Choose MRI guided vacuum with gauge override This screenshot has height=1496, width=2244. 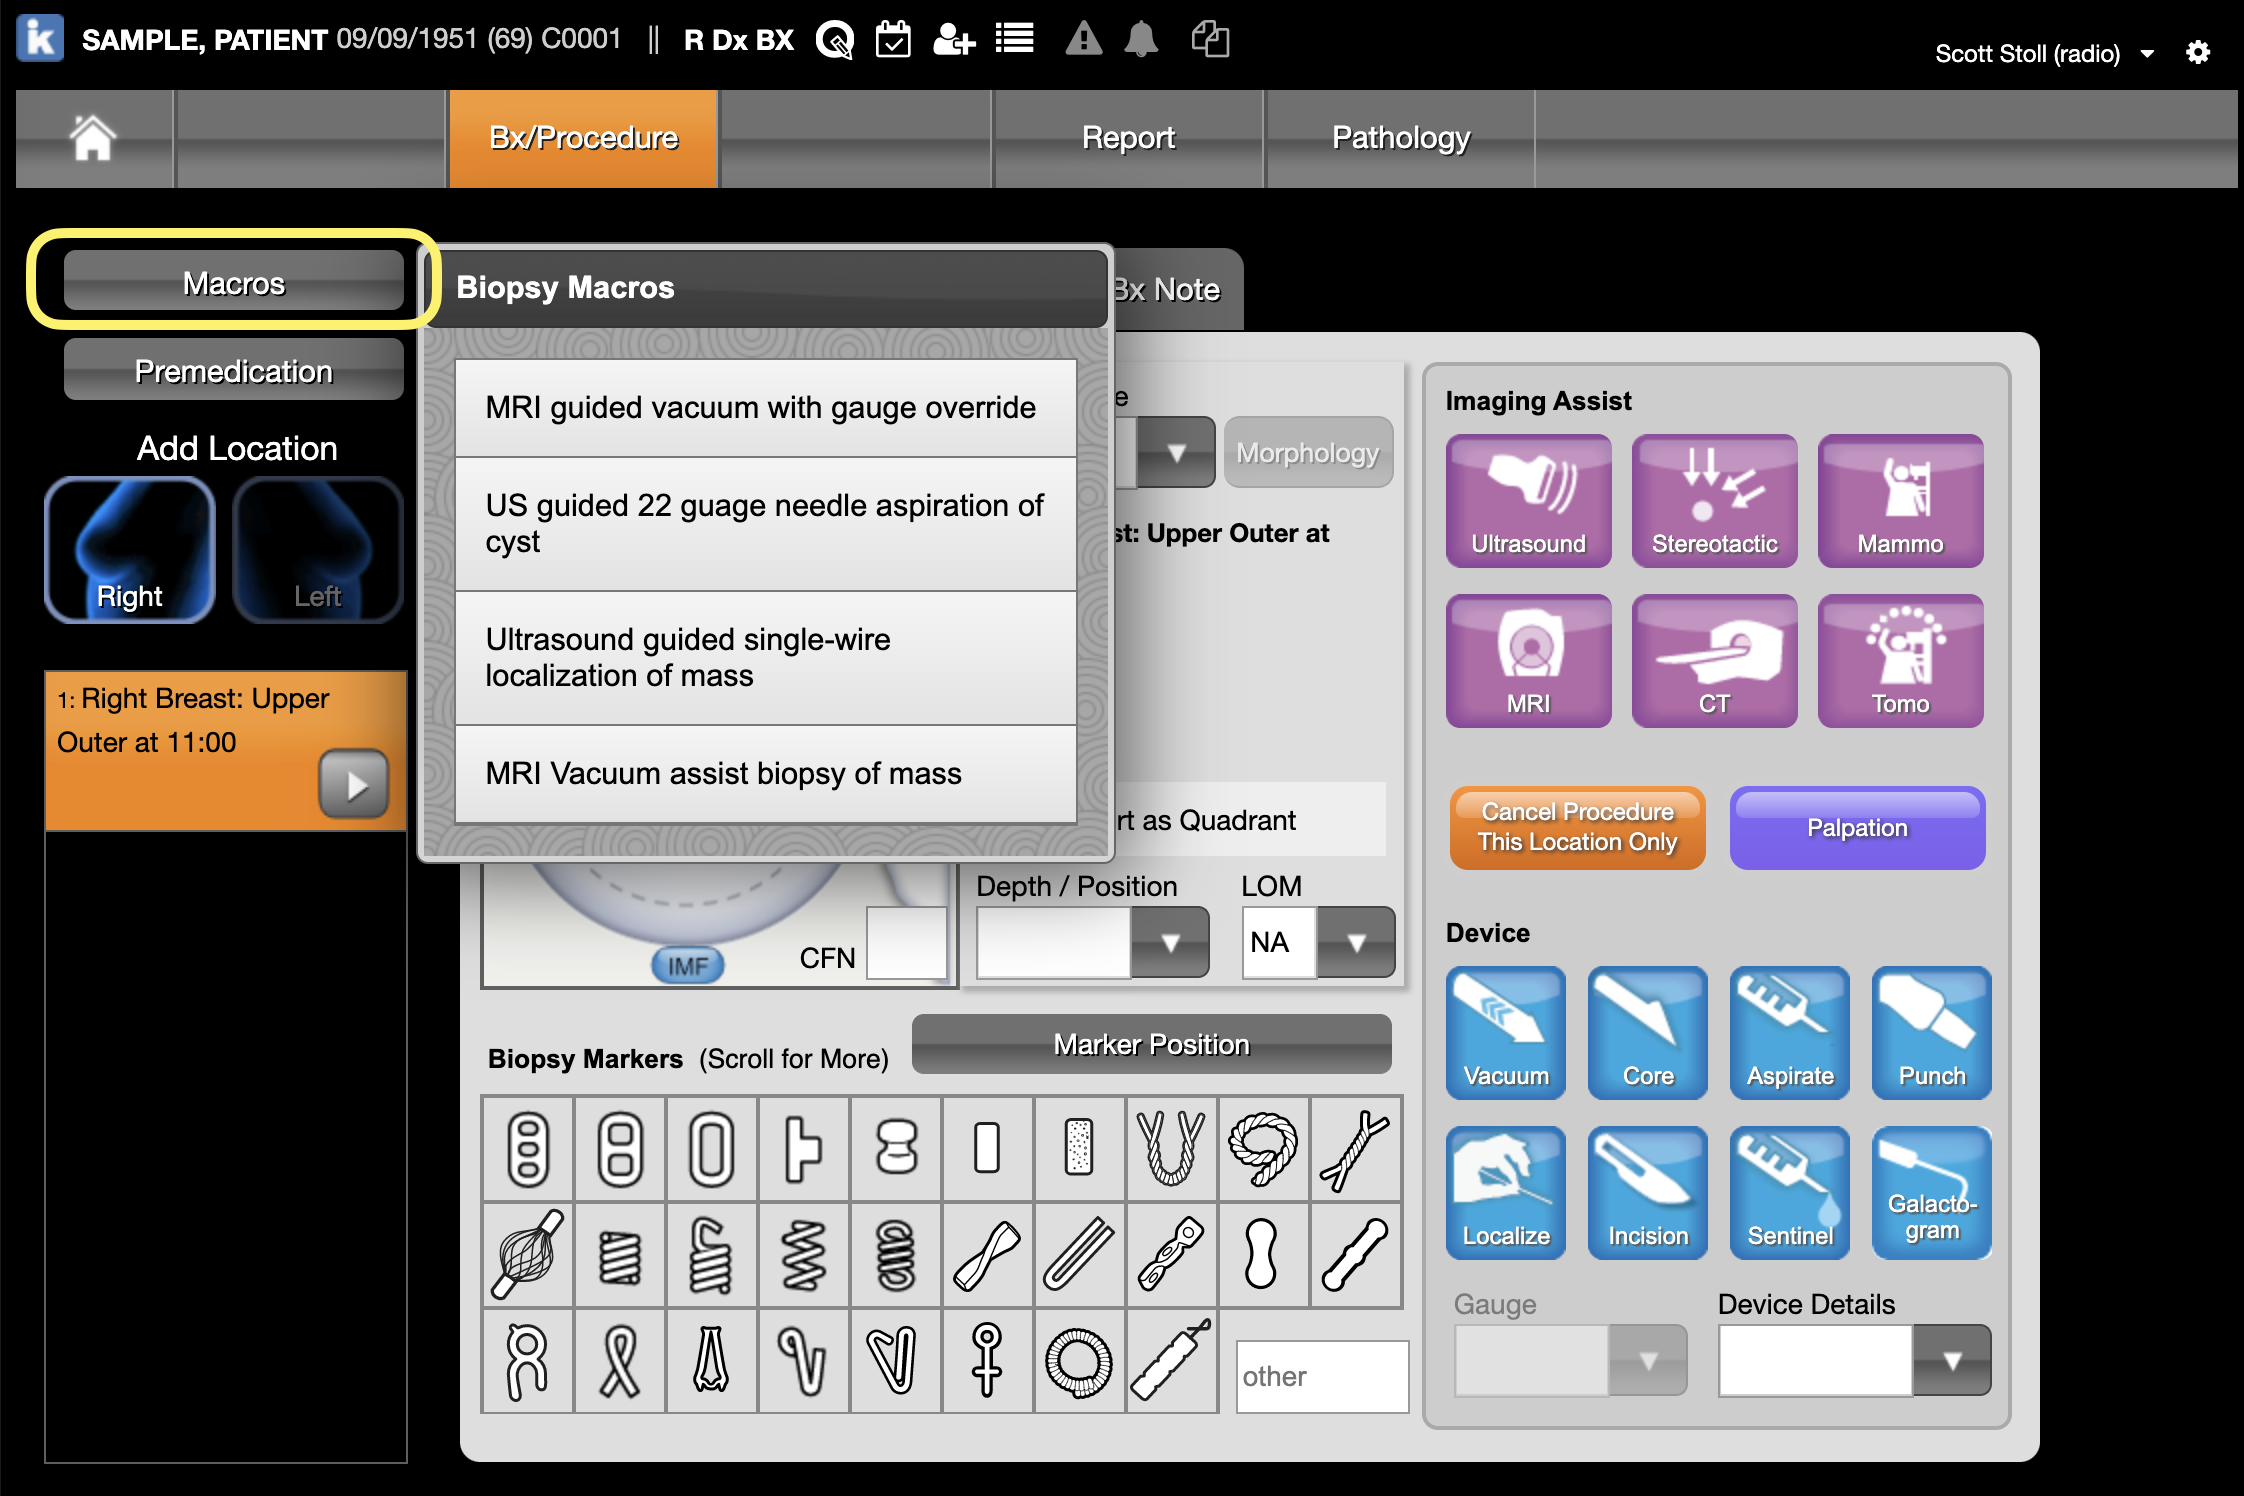pyautogui.click(x=765, y=408)
